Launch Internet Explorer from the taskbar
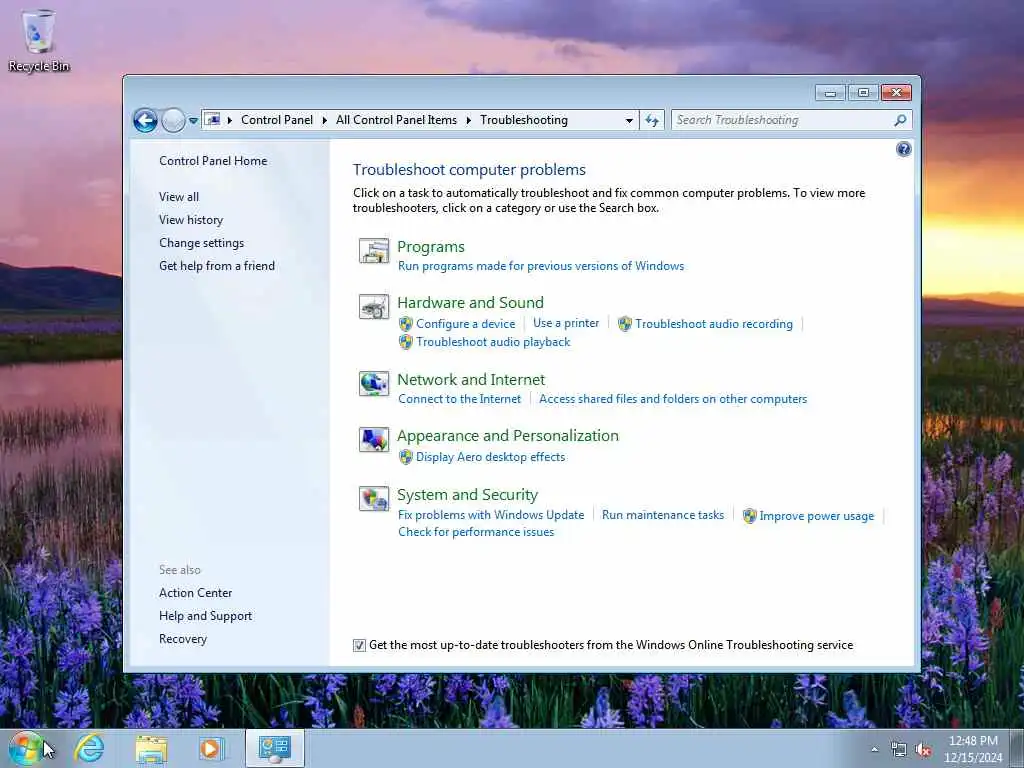The height and width of the screenshot is (768, 1024). tap(89, 748)
